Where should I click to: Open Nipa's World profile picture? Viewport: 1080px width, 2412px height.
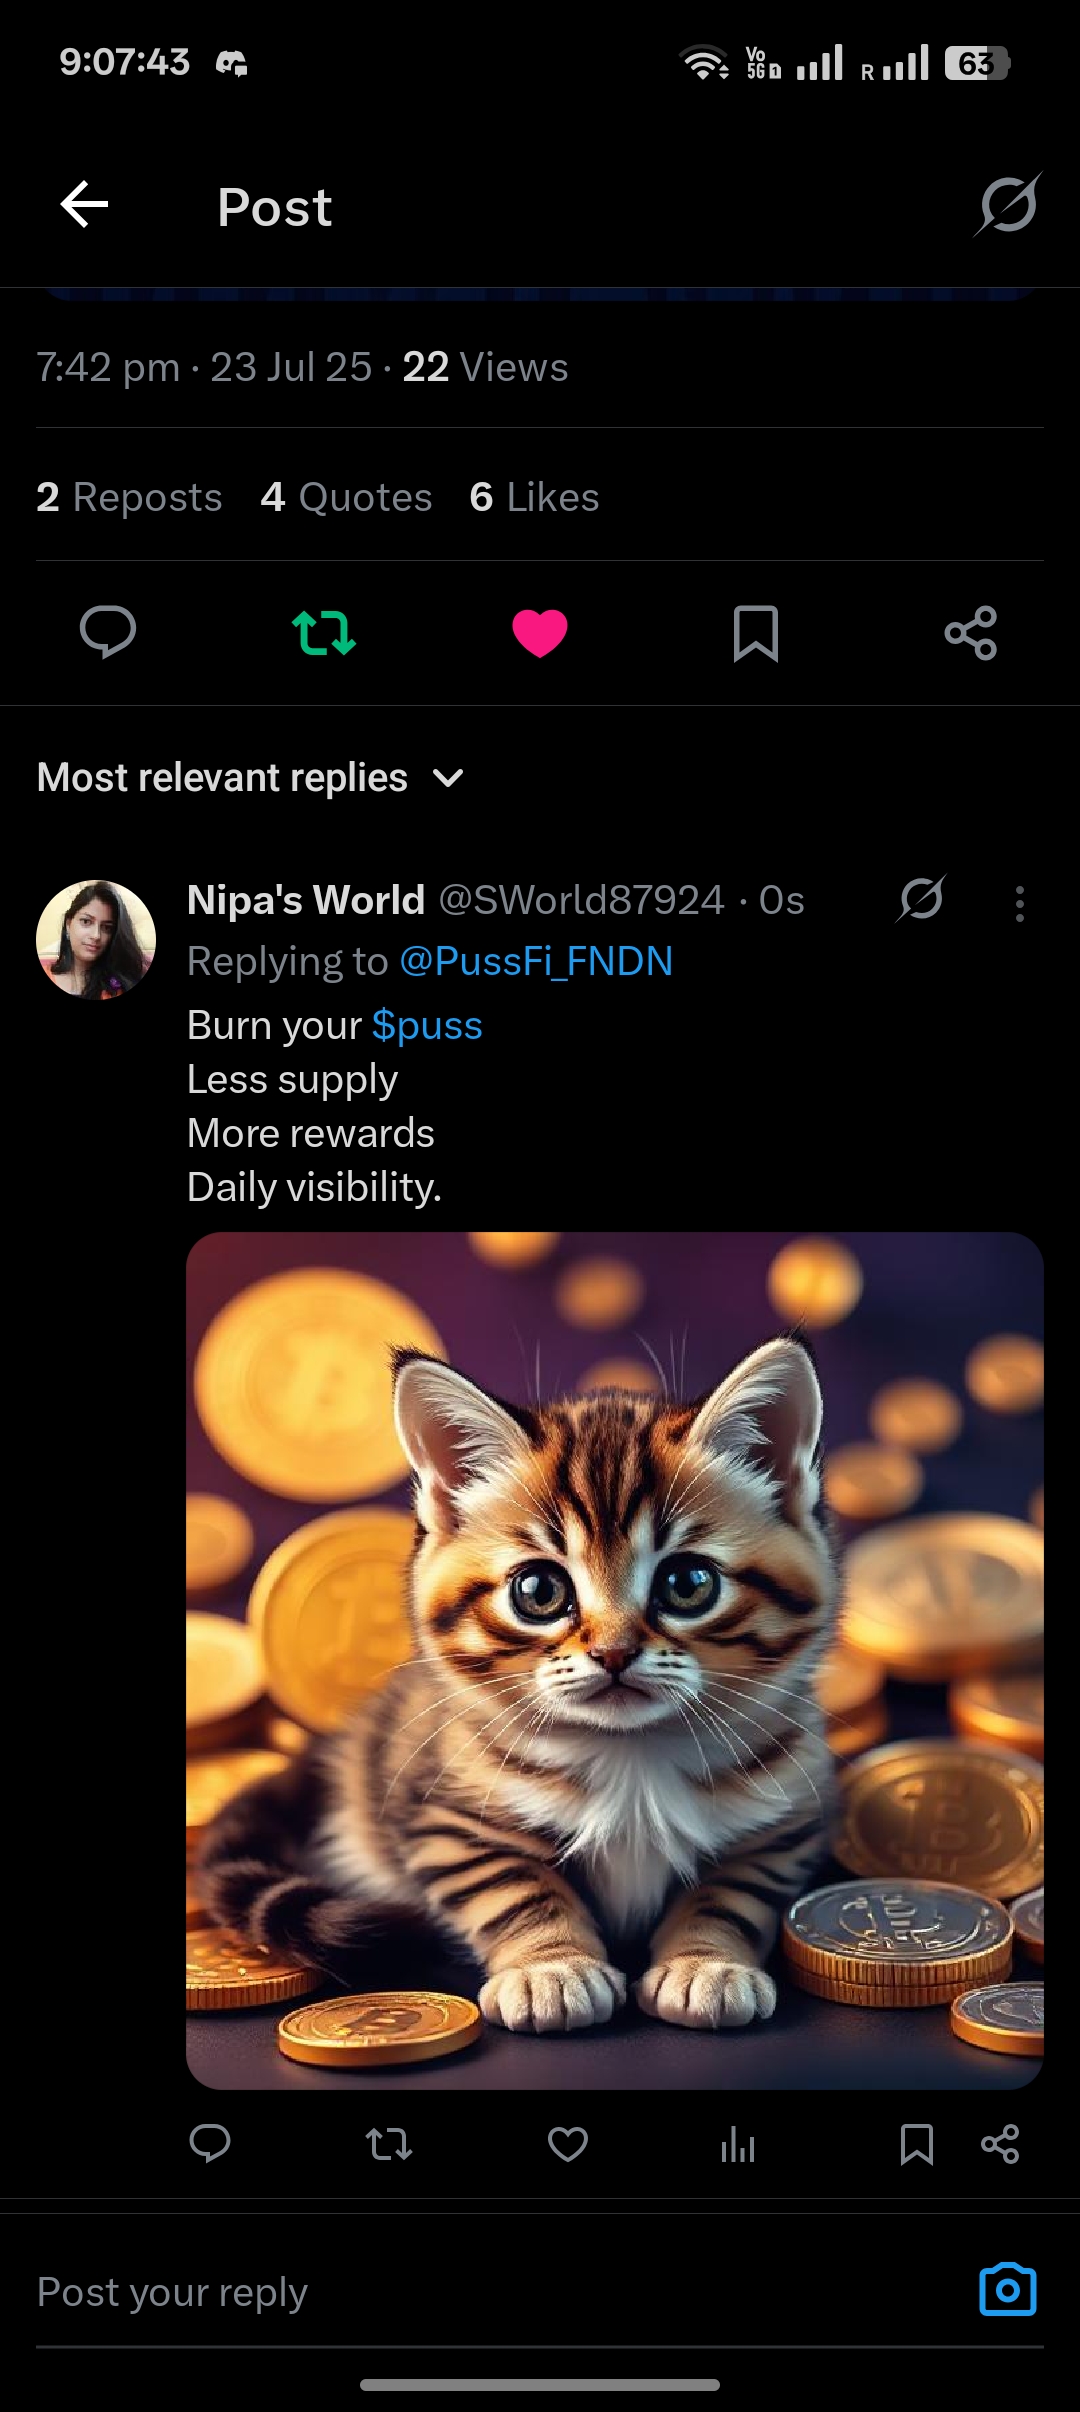(96, 940)
